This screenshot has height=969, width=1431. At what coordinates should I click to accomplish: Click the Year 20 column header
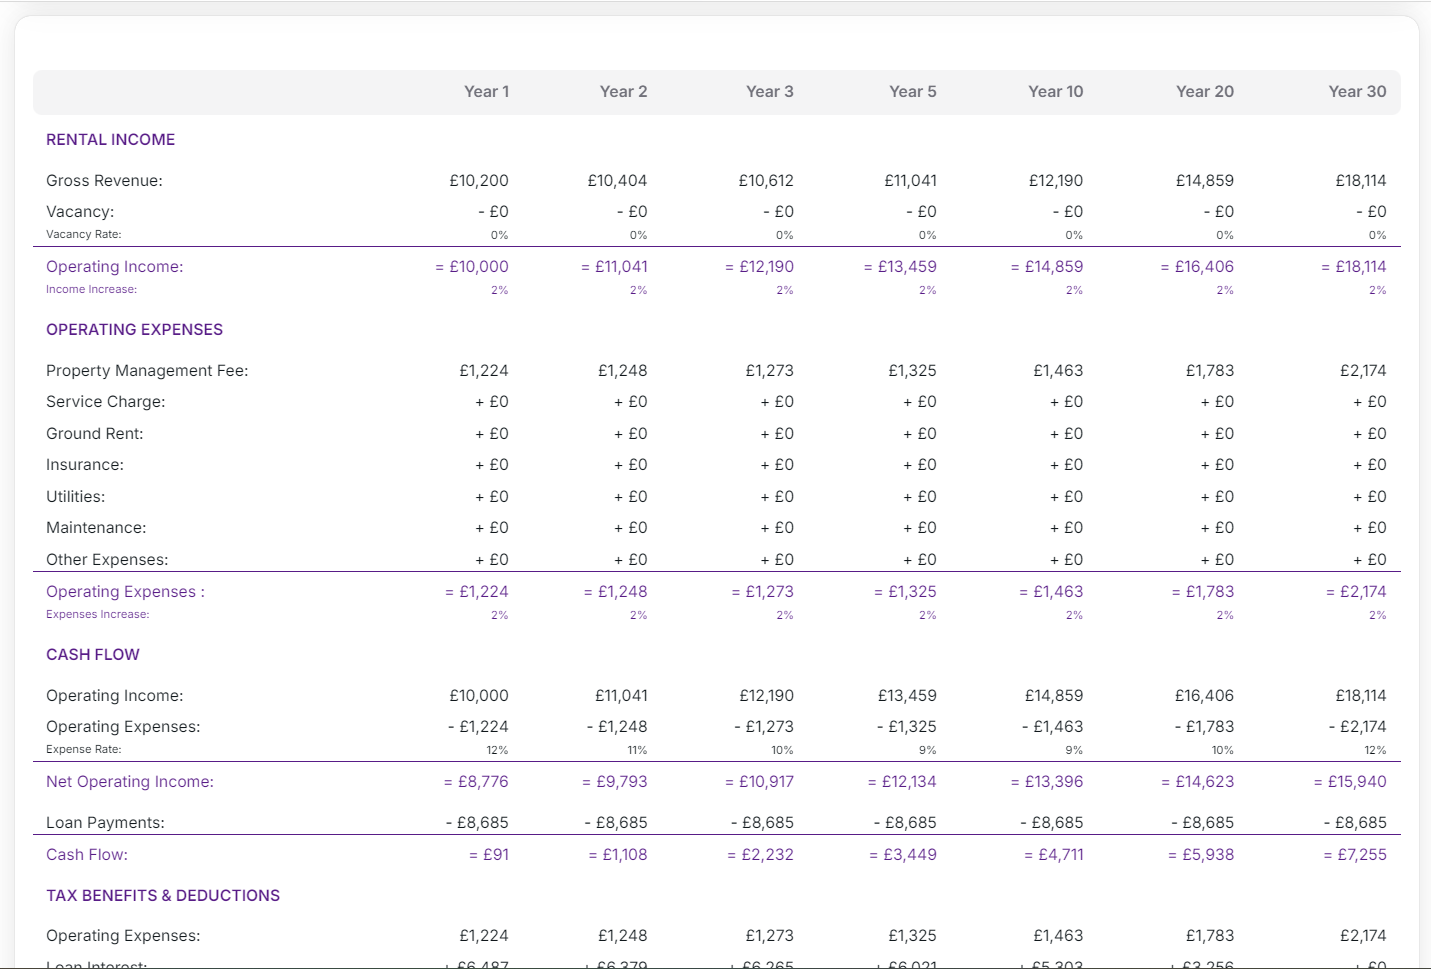(1204, 91)
